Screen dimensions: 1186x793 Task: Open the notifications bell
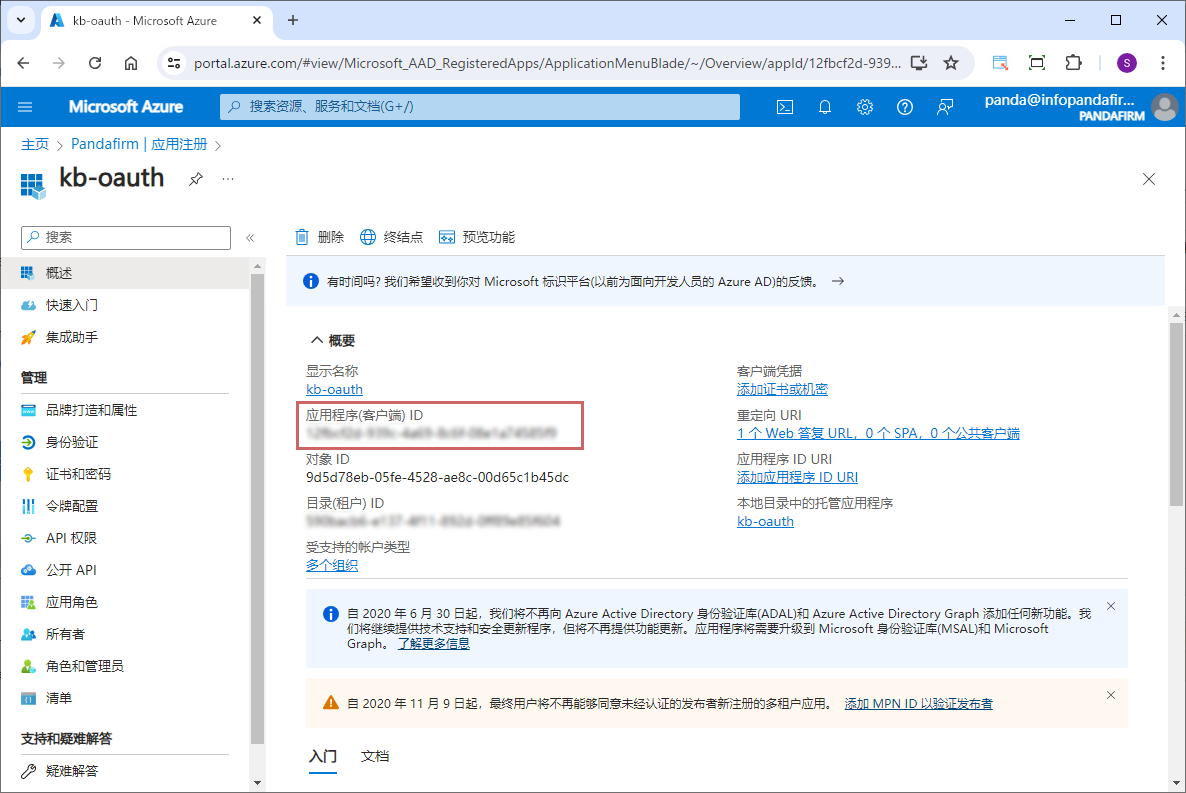[x=825, y=107]
